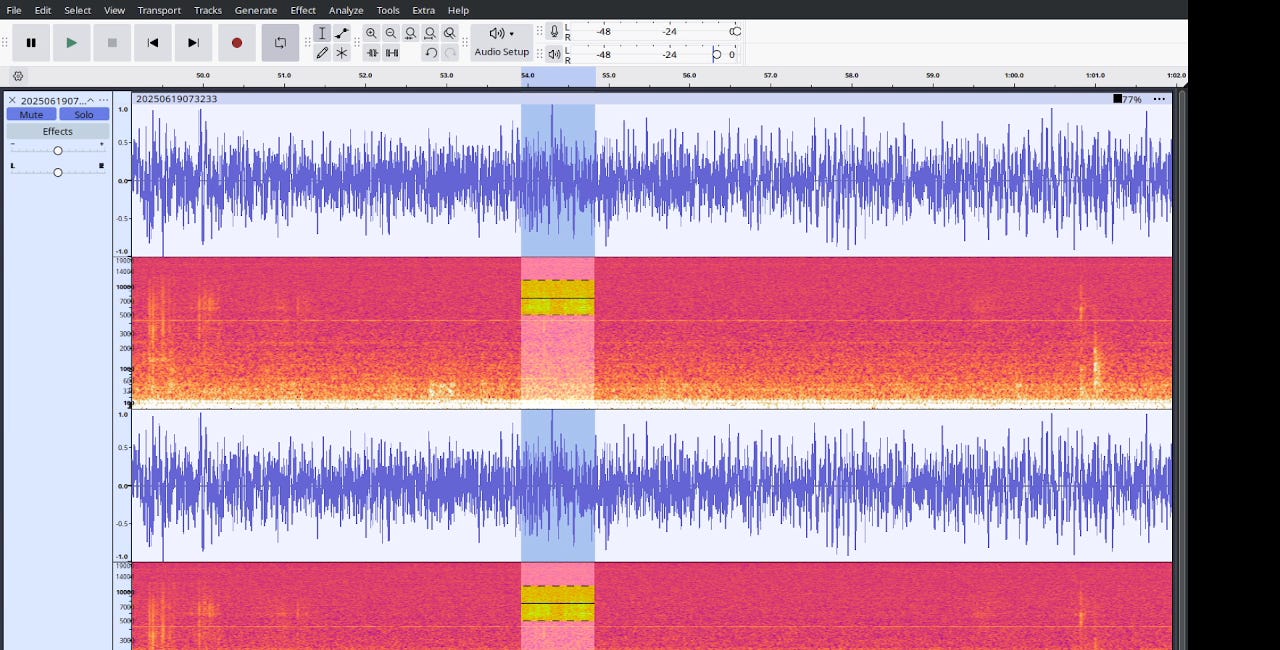Image resolution: width=1280 pixels, height=650 pixels.
Task: Open the Generate menu
Action: coord(256,10)
